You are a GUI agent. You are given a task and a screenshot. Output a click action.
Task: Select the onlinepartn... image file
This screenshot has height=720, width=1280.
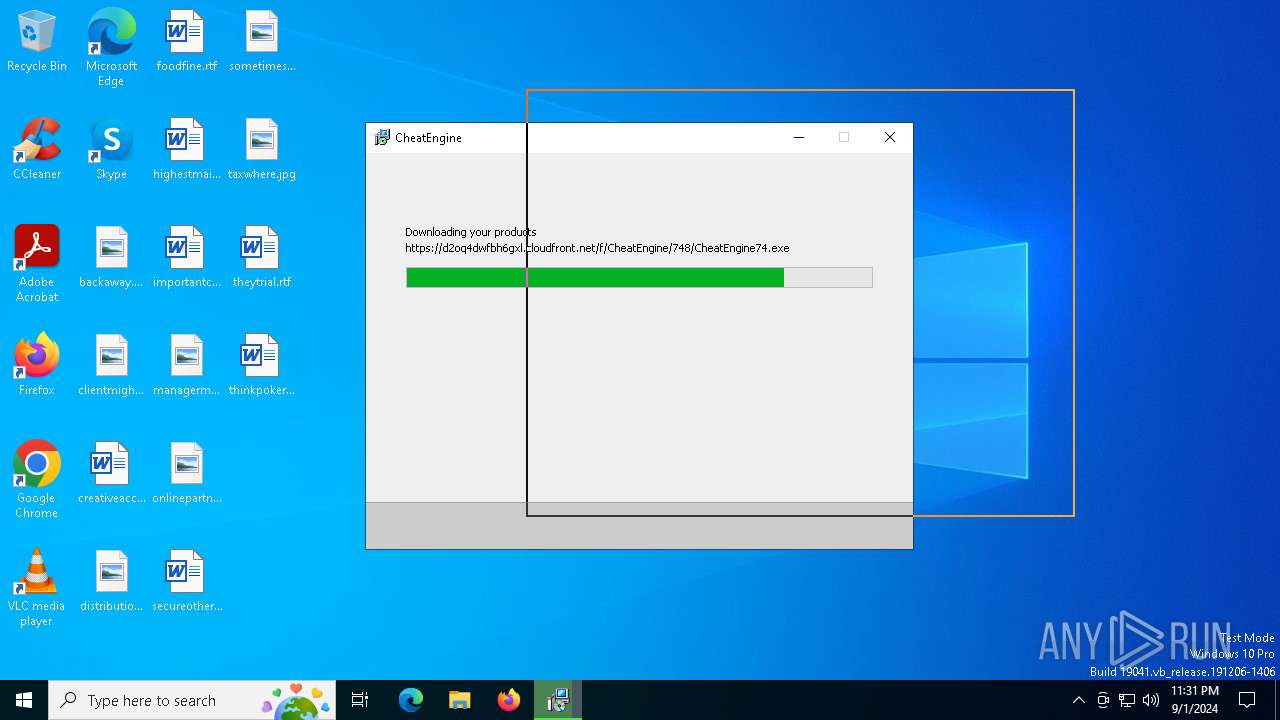click(x=186, y=474)
